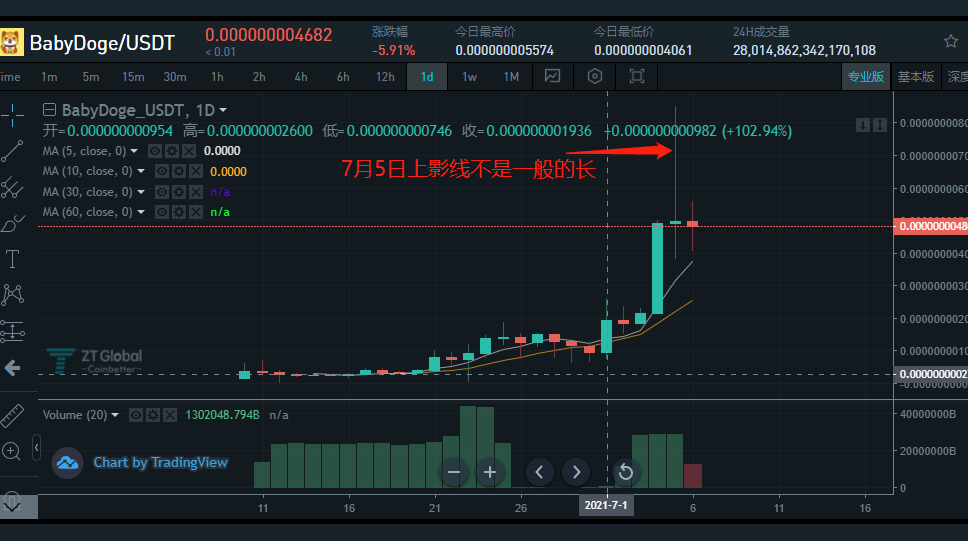Select the brush drawing tool
This screenshot has width=968, height=541.
click(12, 224)
